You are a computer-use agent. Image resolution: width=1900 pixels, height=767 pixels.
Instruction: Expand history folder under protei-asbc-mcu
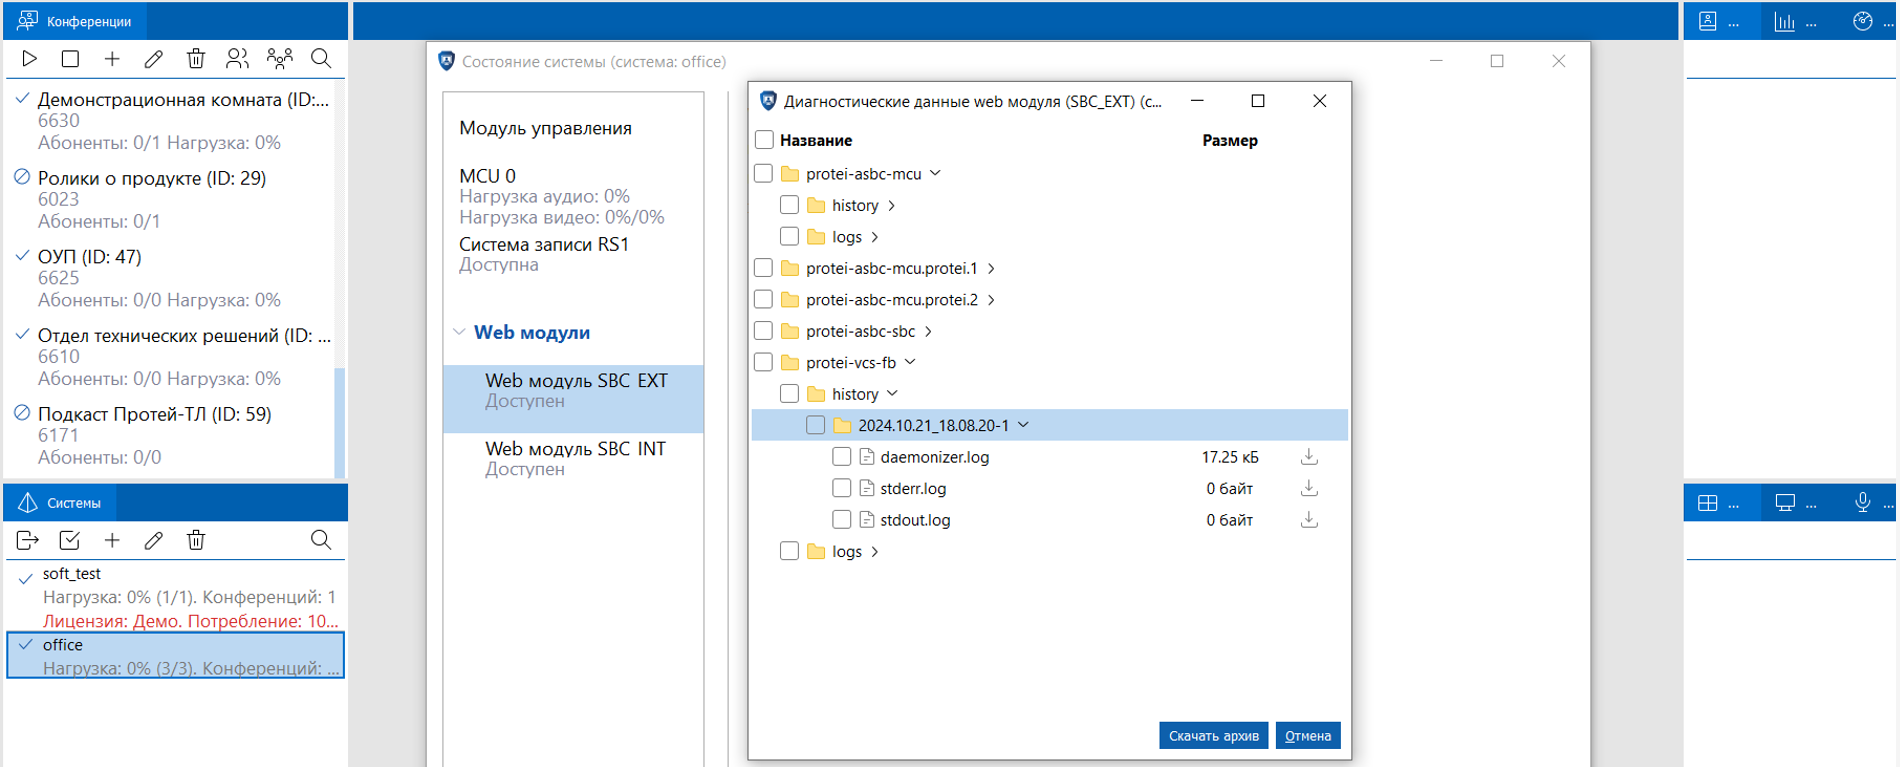tap(891, 206)
